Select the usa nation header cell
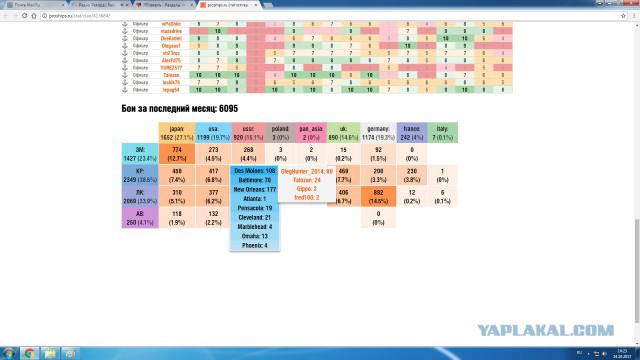Image resolution: width=640 pixels, height=360 pixels. 213,133
